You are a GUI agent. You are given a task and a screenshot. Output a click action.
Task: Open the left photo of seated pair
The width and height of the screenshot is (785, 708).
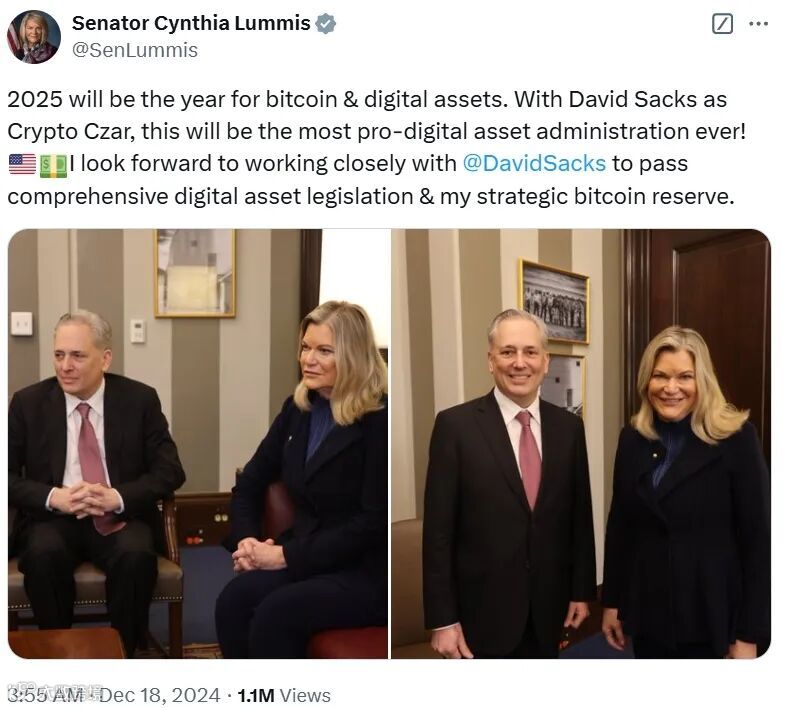pos(198,444)
